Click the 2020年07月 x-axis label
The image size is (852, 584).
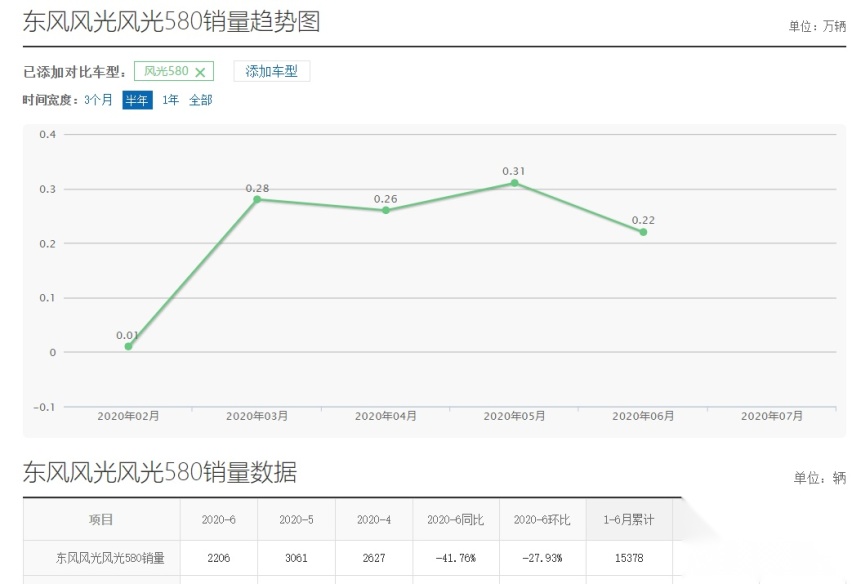click(772, 416)
